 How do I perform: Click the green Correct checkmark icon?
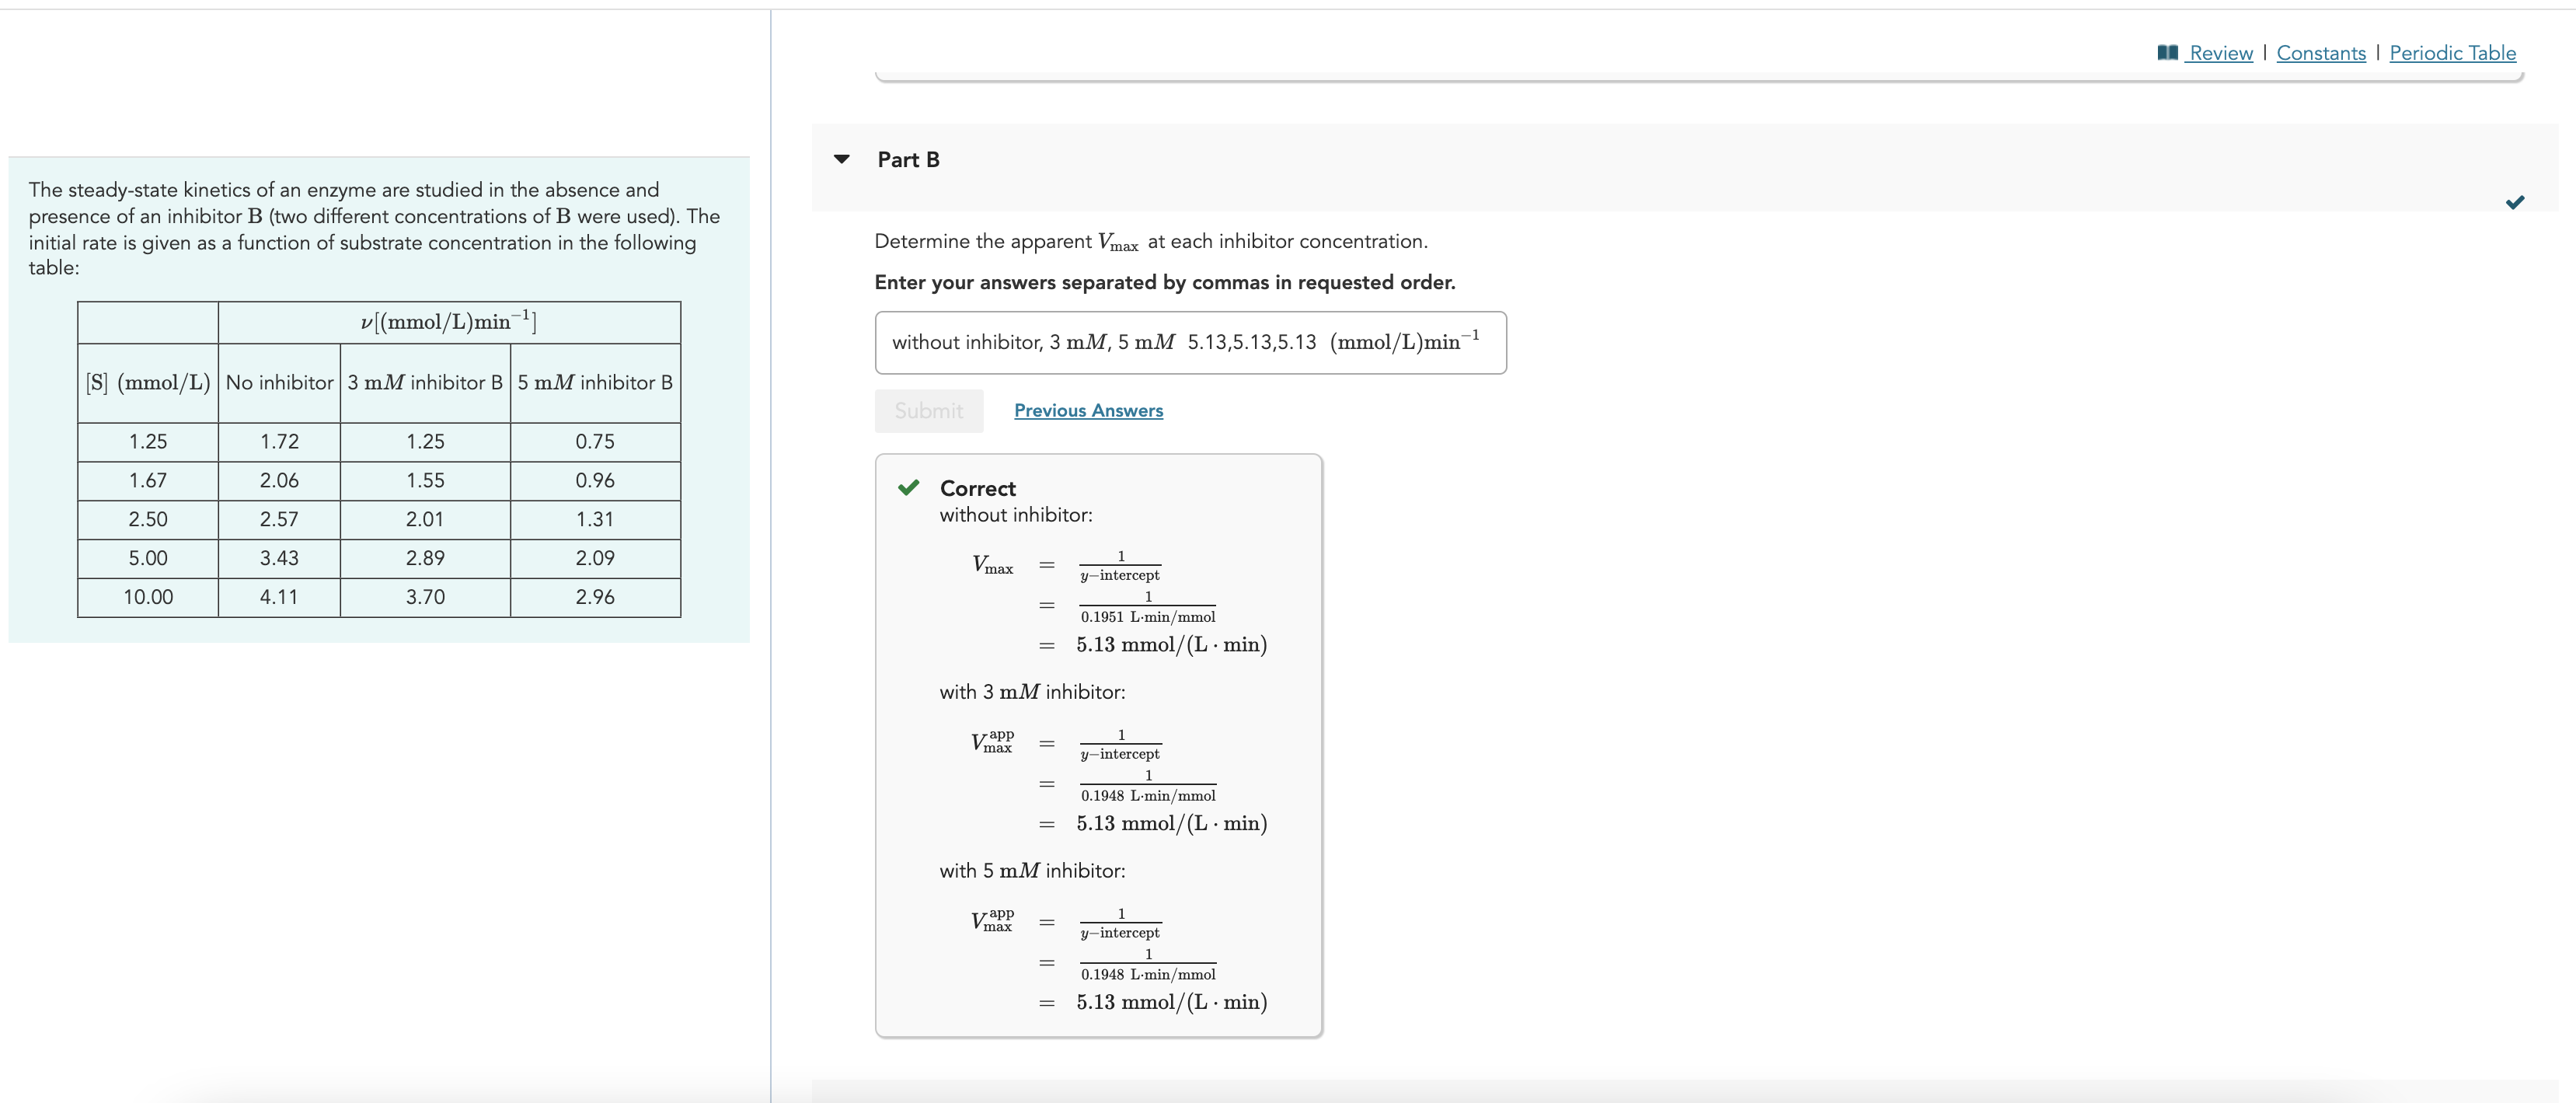908,488
